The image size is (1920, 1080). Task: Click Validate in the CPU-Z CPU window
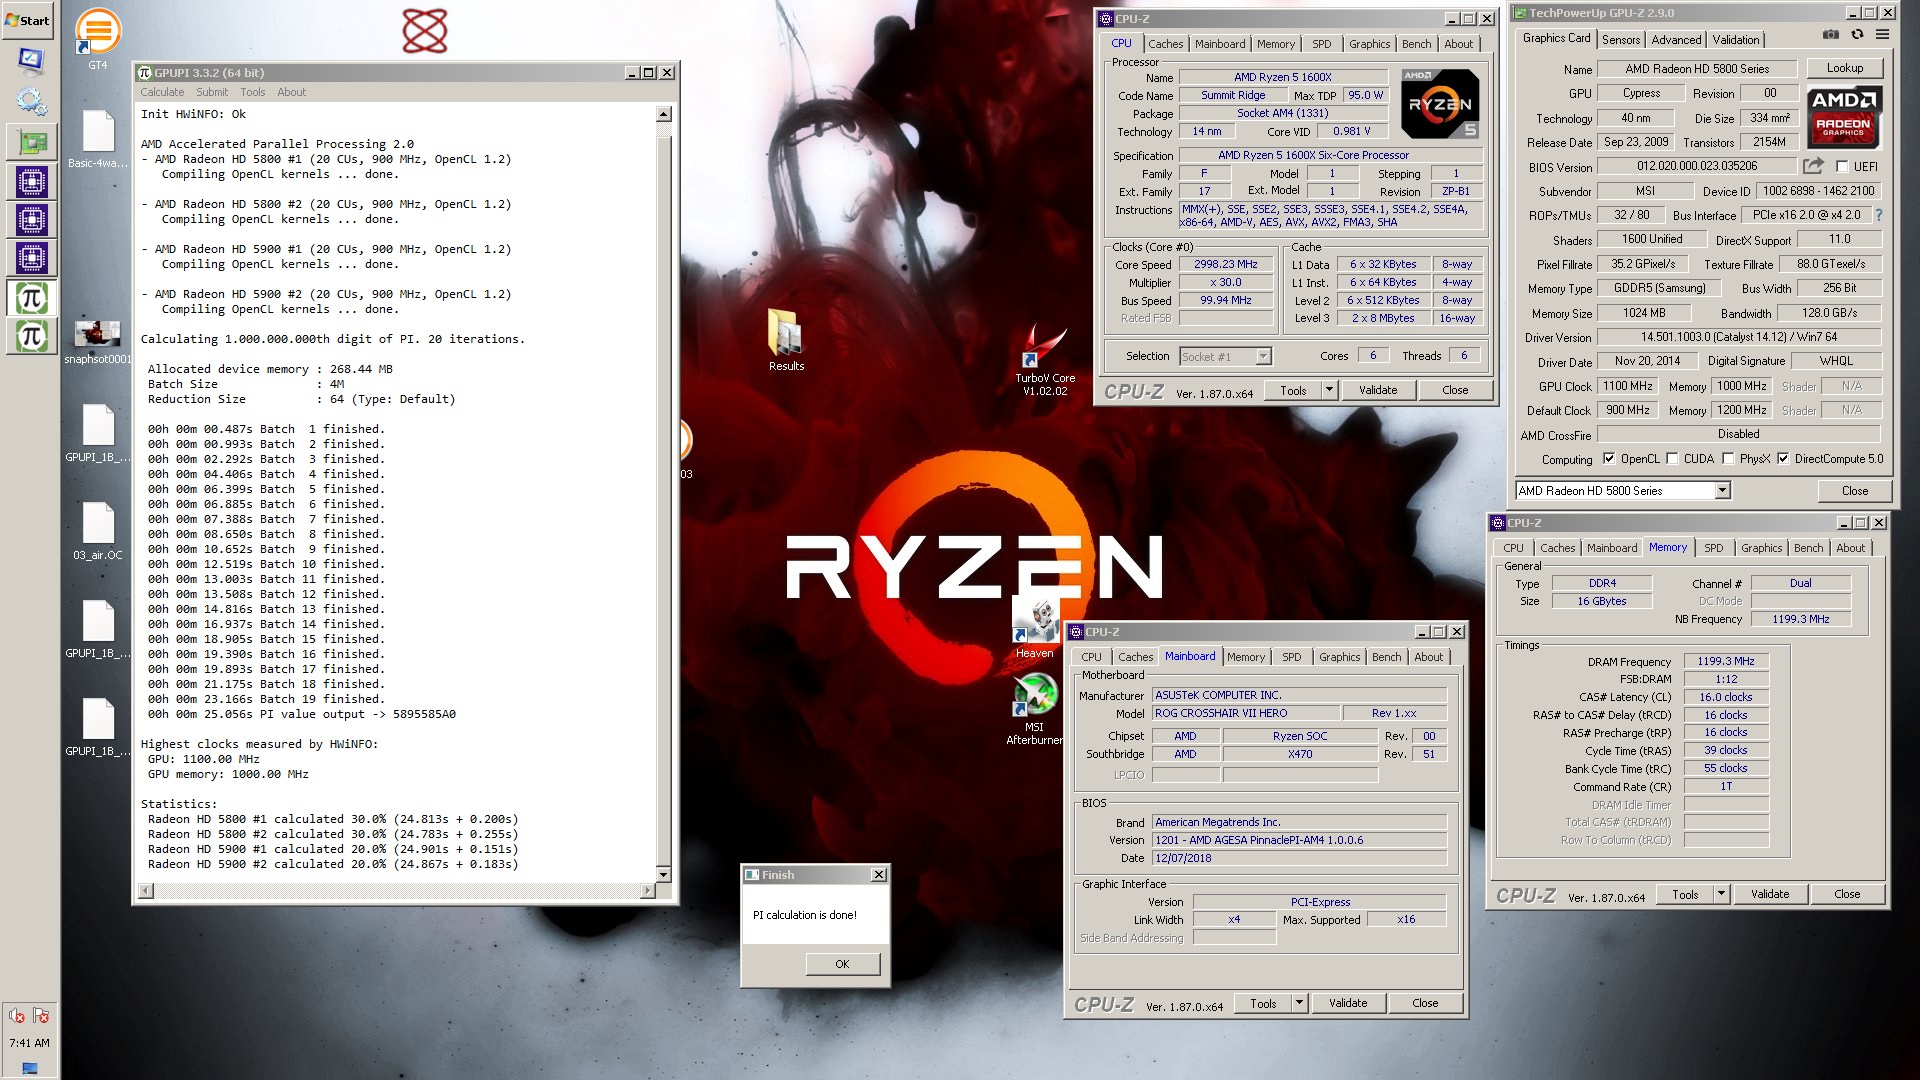tap(1378, 390)
